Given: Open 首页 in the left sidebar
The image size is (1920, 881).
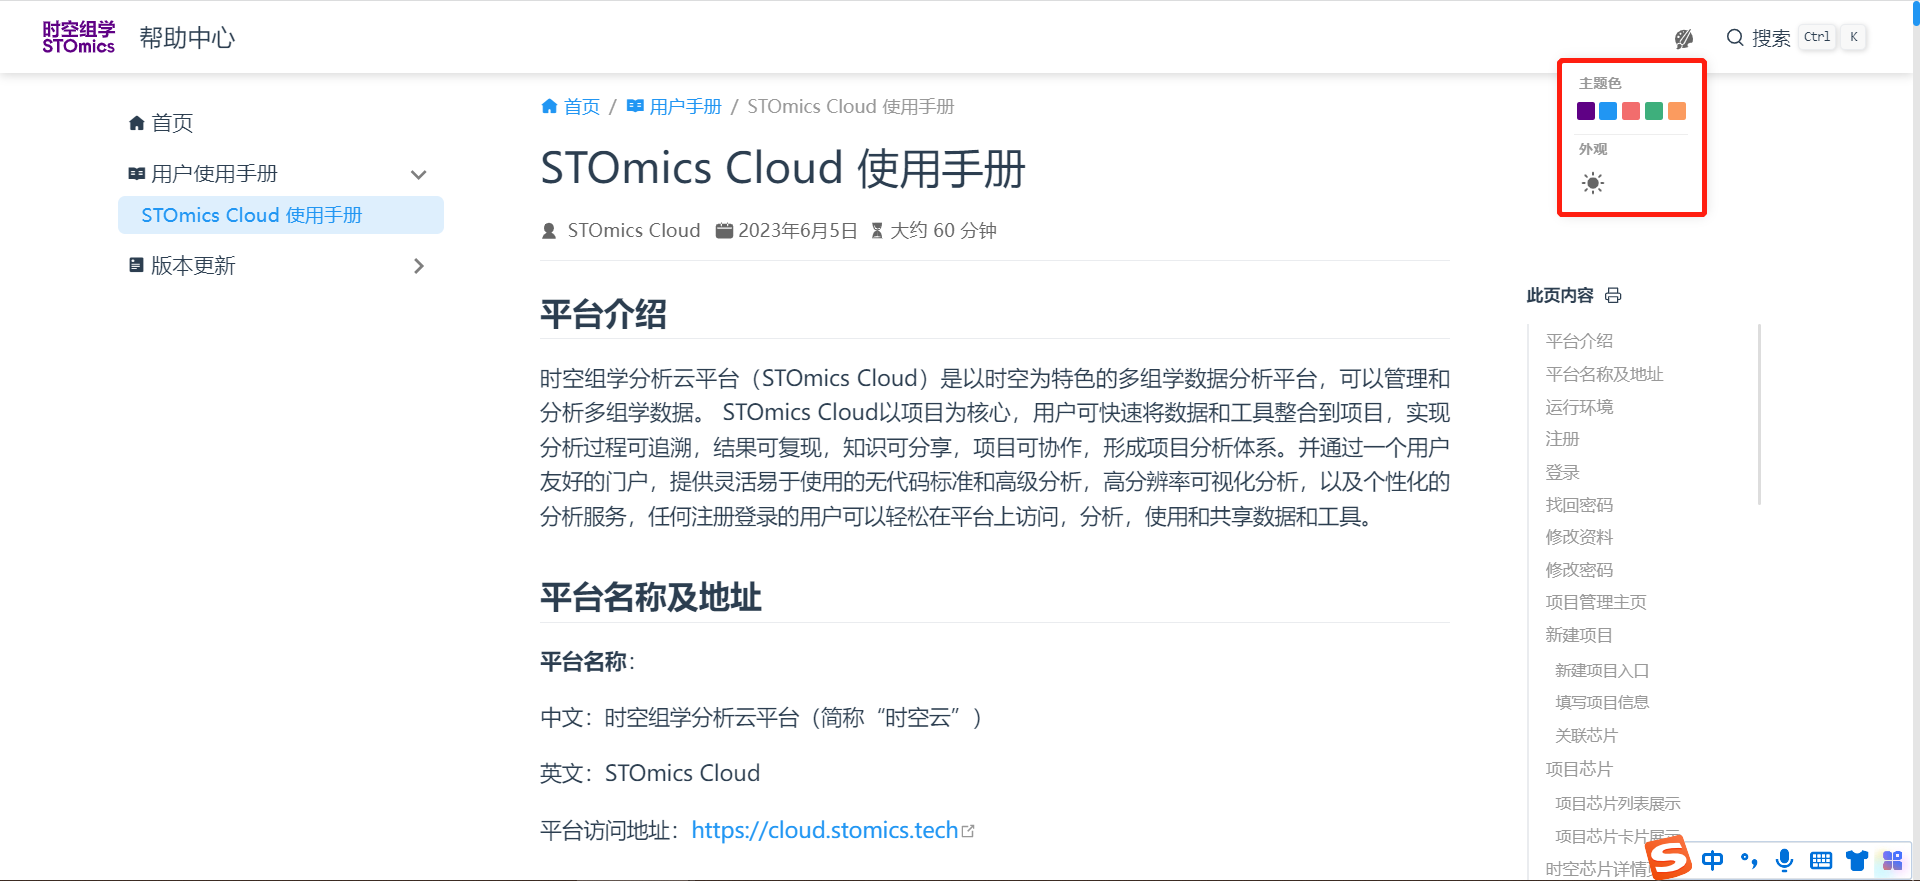Looking at the screenshot, I should click(x=171, y=123).
